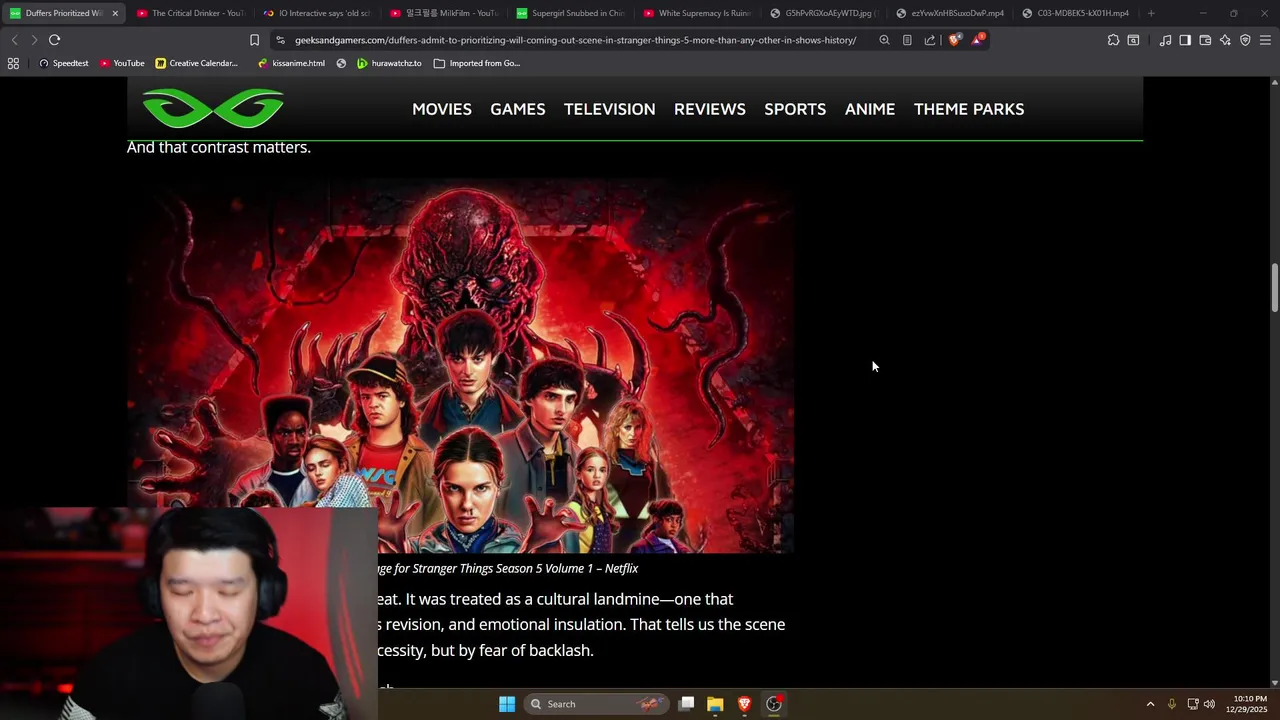Open SPORTS in the site navigation
The width and height of the screenshot is (1280, 720).
[795, 109]
